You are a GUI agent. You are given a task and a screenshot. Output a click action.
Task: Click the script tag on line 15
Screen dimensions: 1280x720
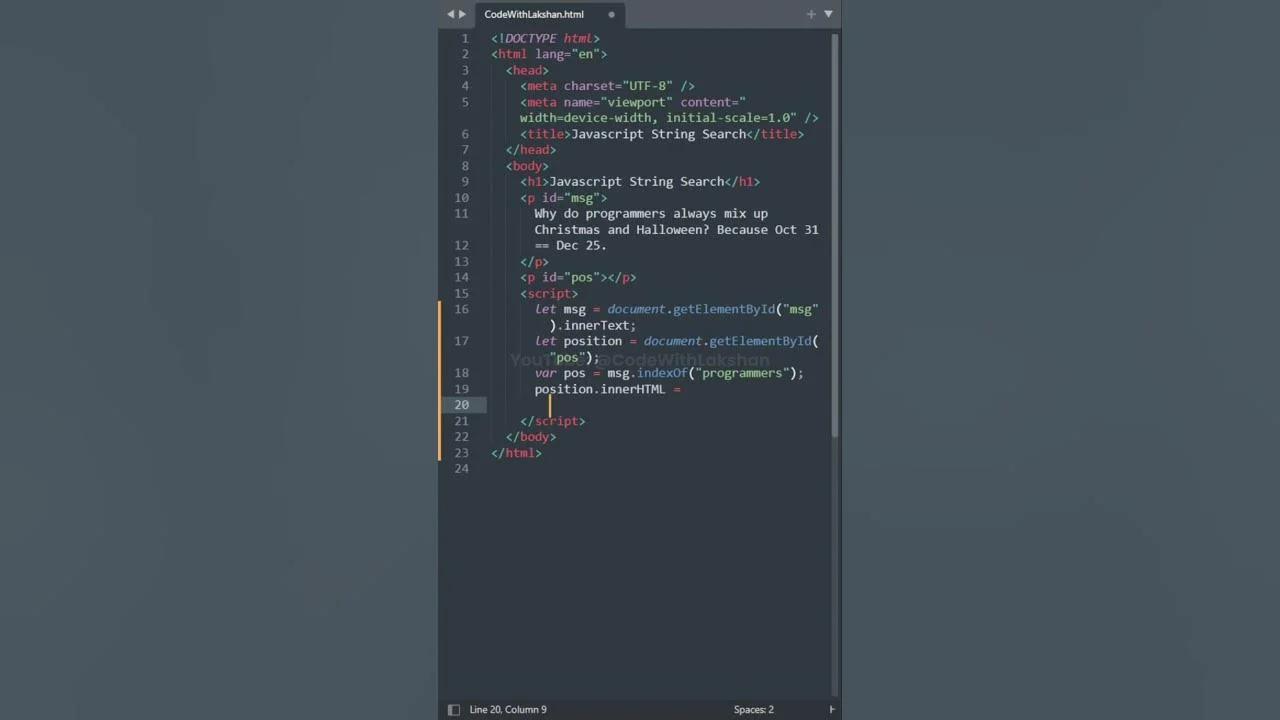[549, 293]
